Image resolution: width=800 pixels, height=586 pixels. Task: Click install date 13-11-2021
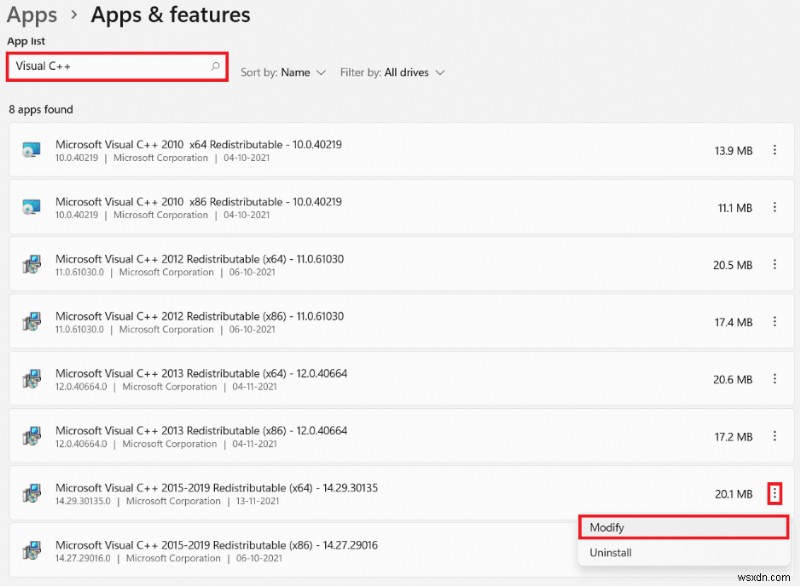pyautogui.click(x=257, y=501)
